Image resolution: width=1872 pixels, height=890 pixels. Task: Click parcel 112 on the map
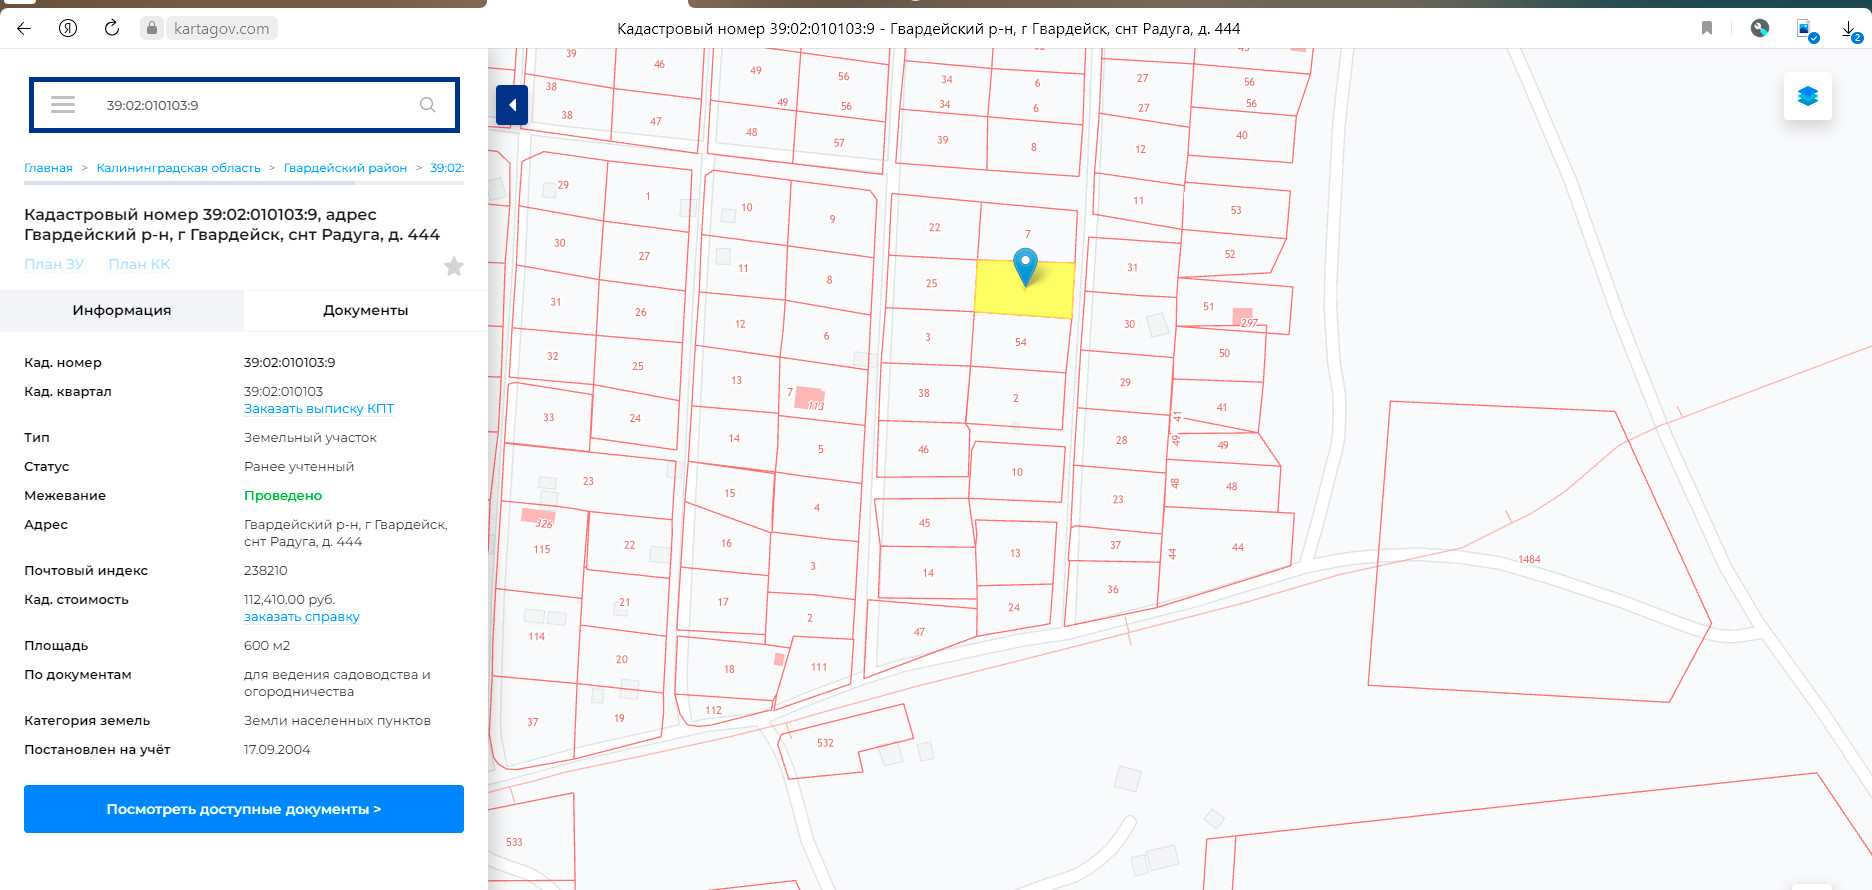click(713, 710)
